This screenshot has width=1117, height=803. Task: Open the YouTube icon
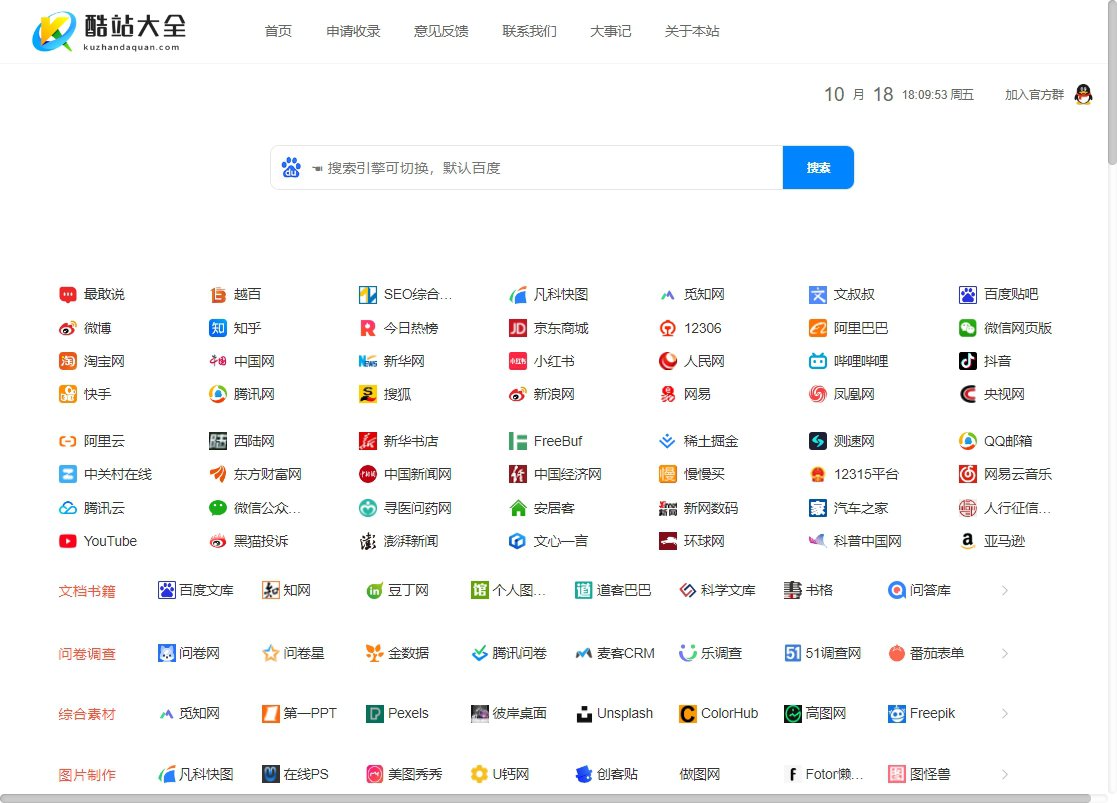click(68, 542)
